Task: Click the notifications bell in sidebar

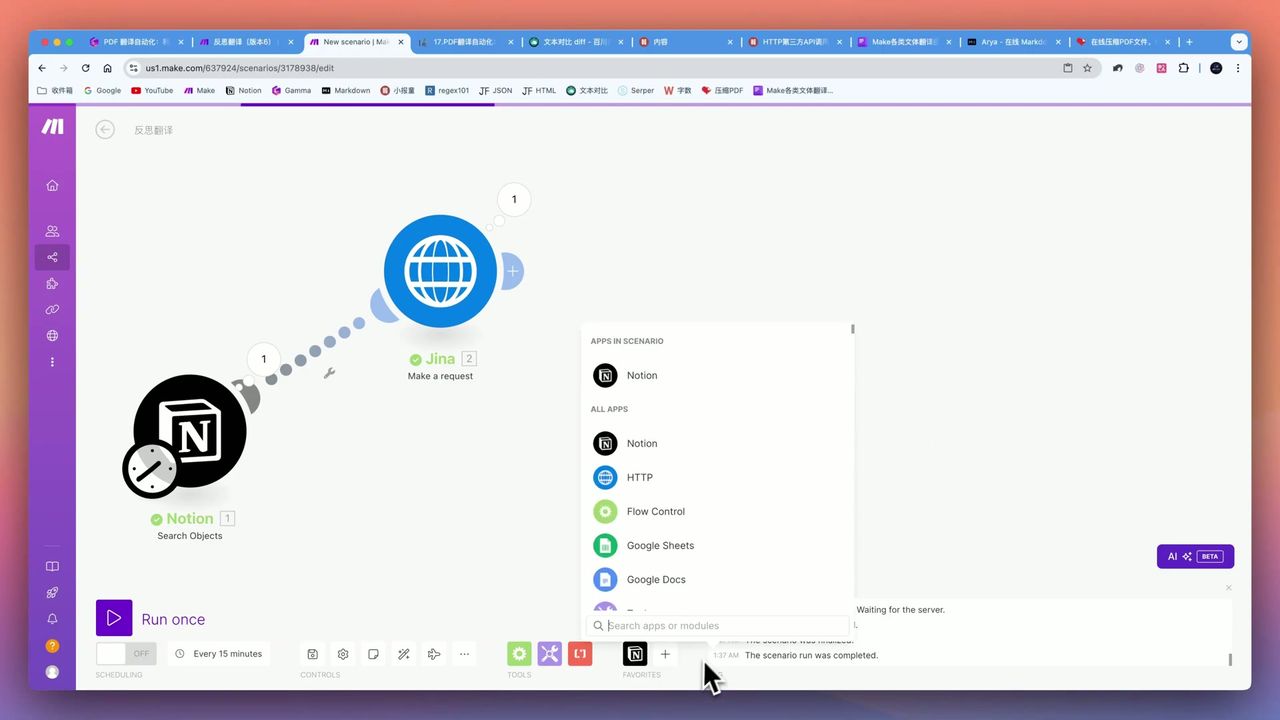Action: (x=52, y=619)
